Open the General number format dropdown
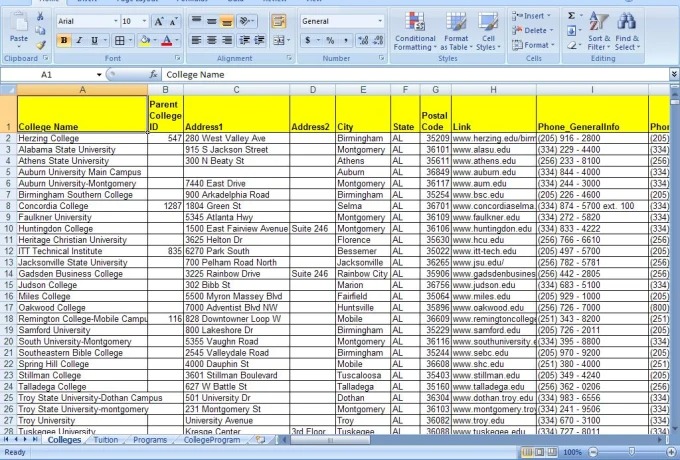680x460 pixels. tap(379, 21)
